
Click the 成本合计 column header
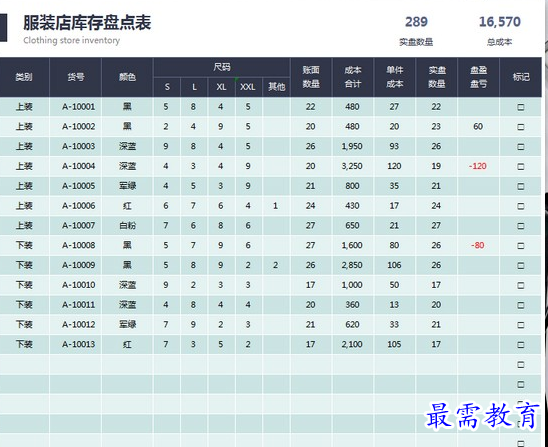click(x=353, y=77)
